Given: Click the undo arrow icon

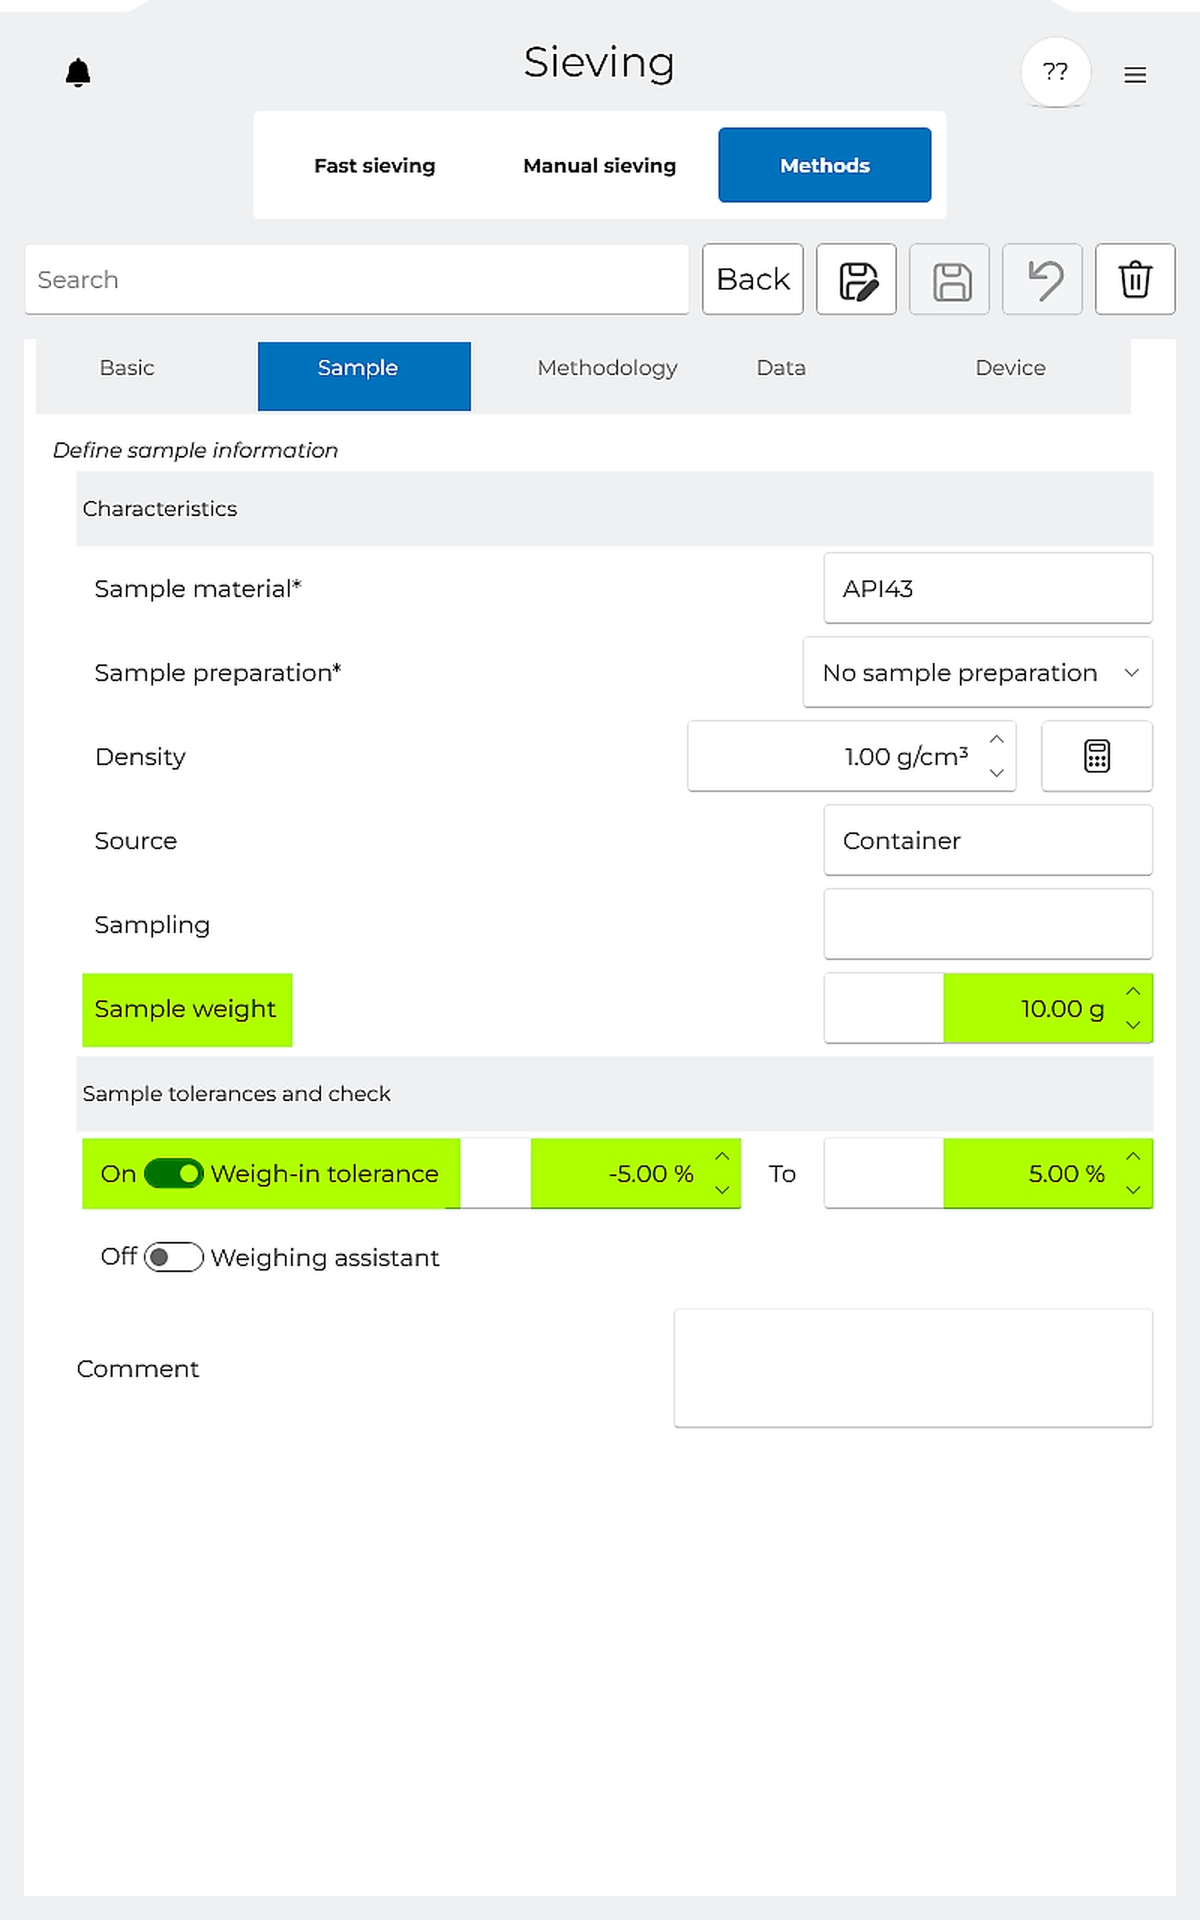Looking at the screenshot, I should point(1042,280).
